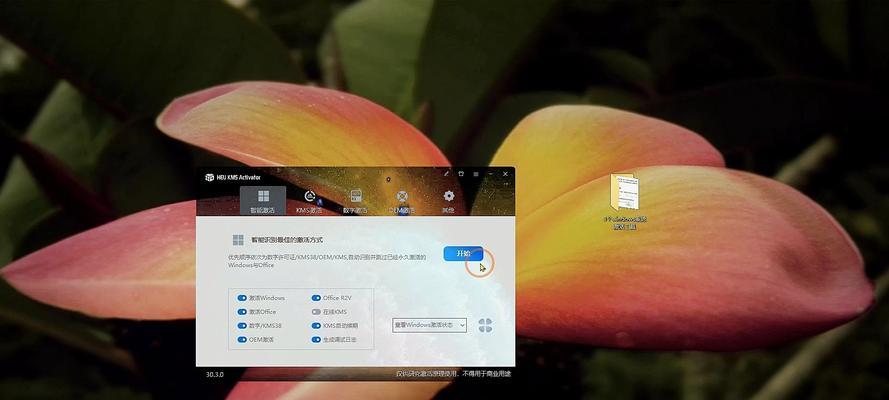
Task: Open the 智能激活 smart activation tab
Action: (263, 201)
